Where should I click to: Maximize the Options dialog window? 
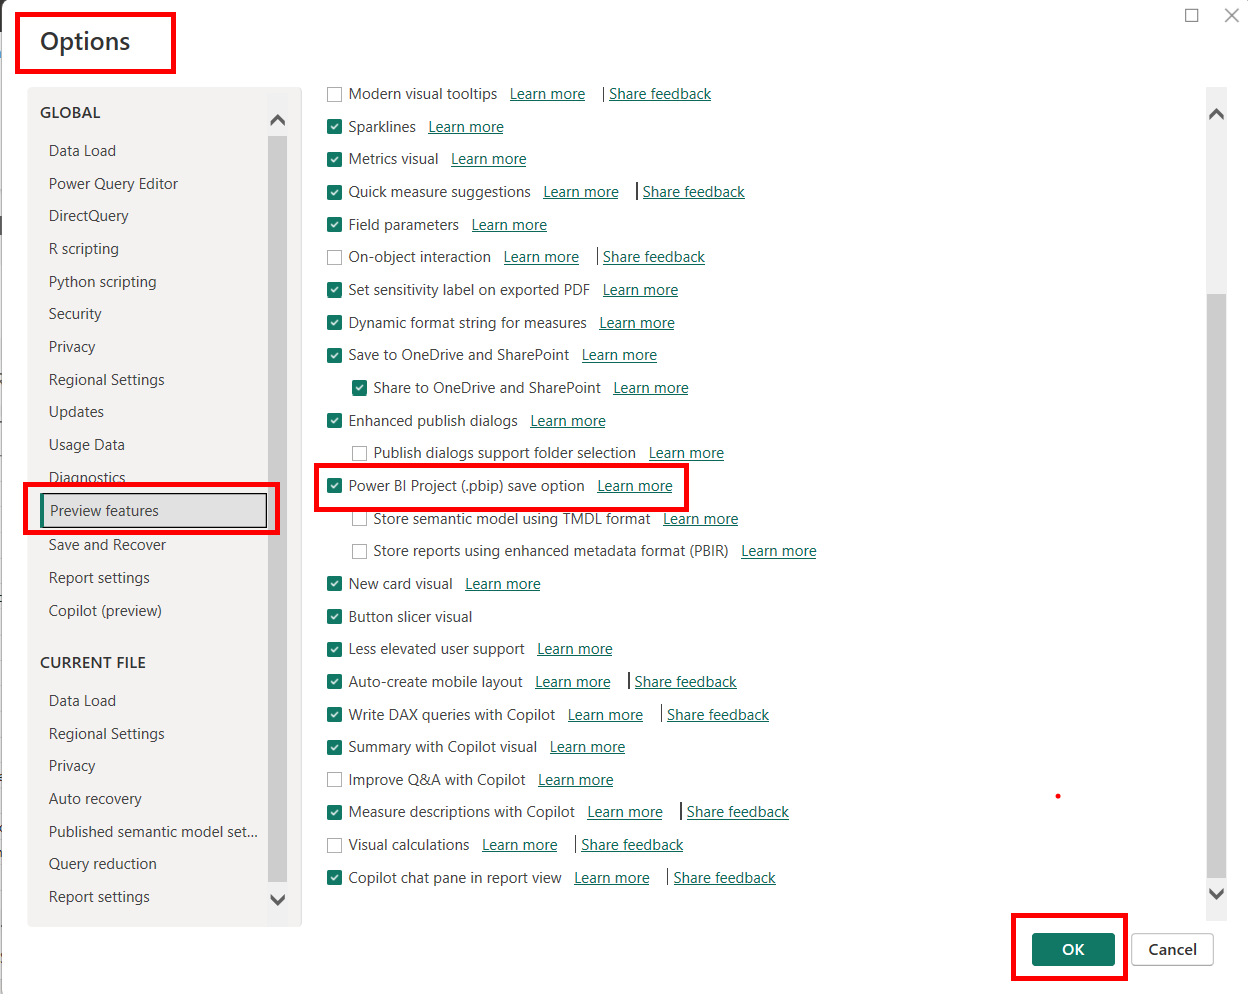click(x=1192, y=15)
